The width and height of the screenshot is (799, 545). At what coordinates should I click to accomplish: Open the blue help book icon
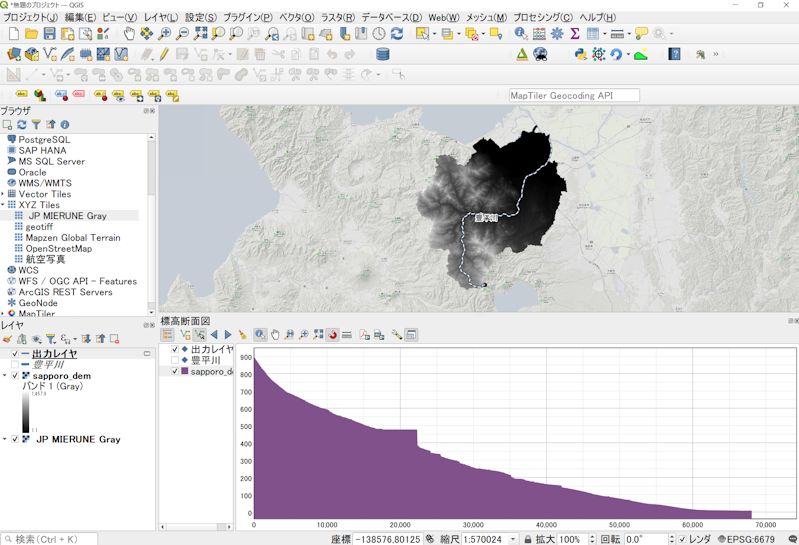pyautogui.click(x=674, y=54)
